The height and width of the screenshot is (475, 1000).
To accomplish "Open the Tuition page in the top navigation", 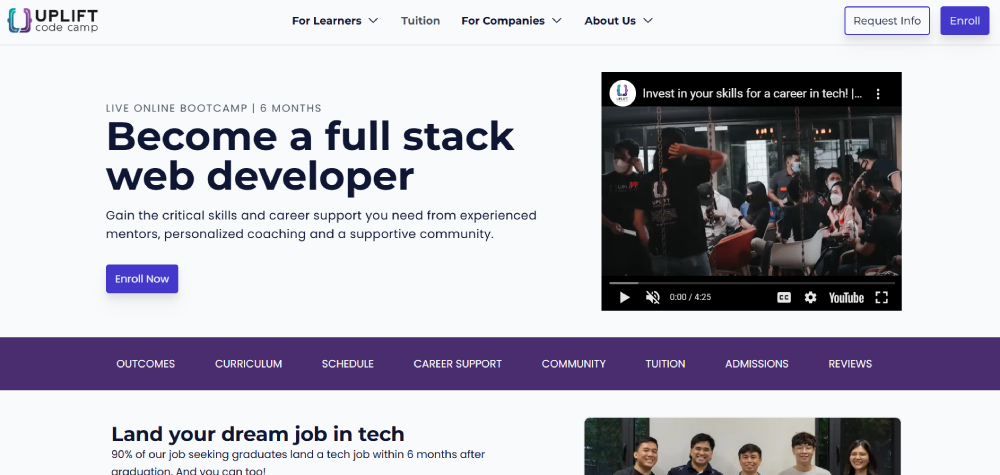I will (420, 21).
